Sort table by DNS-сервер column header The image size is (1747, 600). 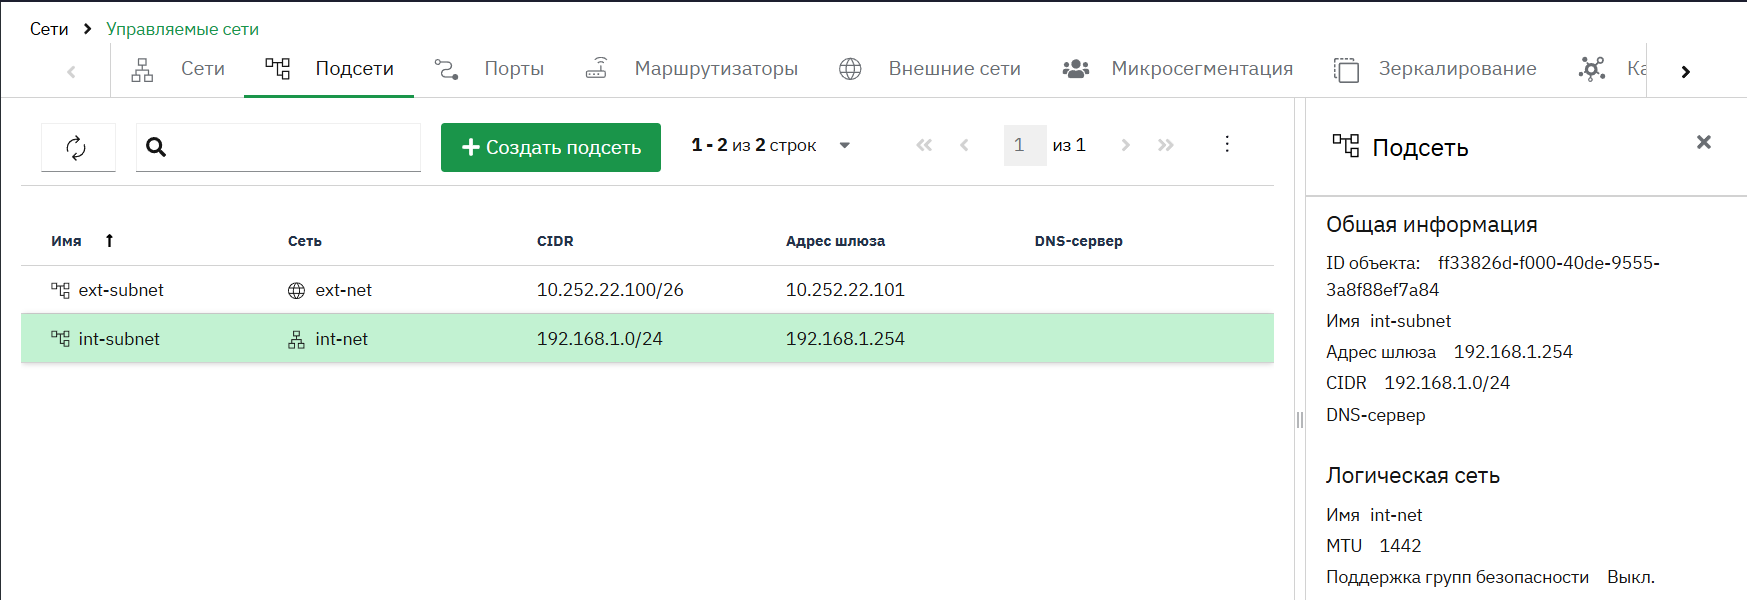[1079, 241]
